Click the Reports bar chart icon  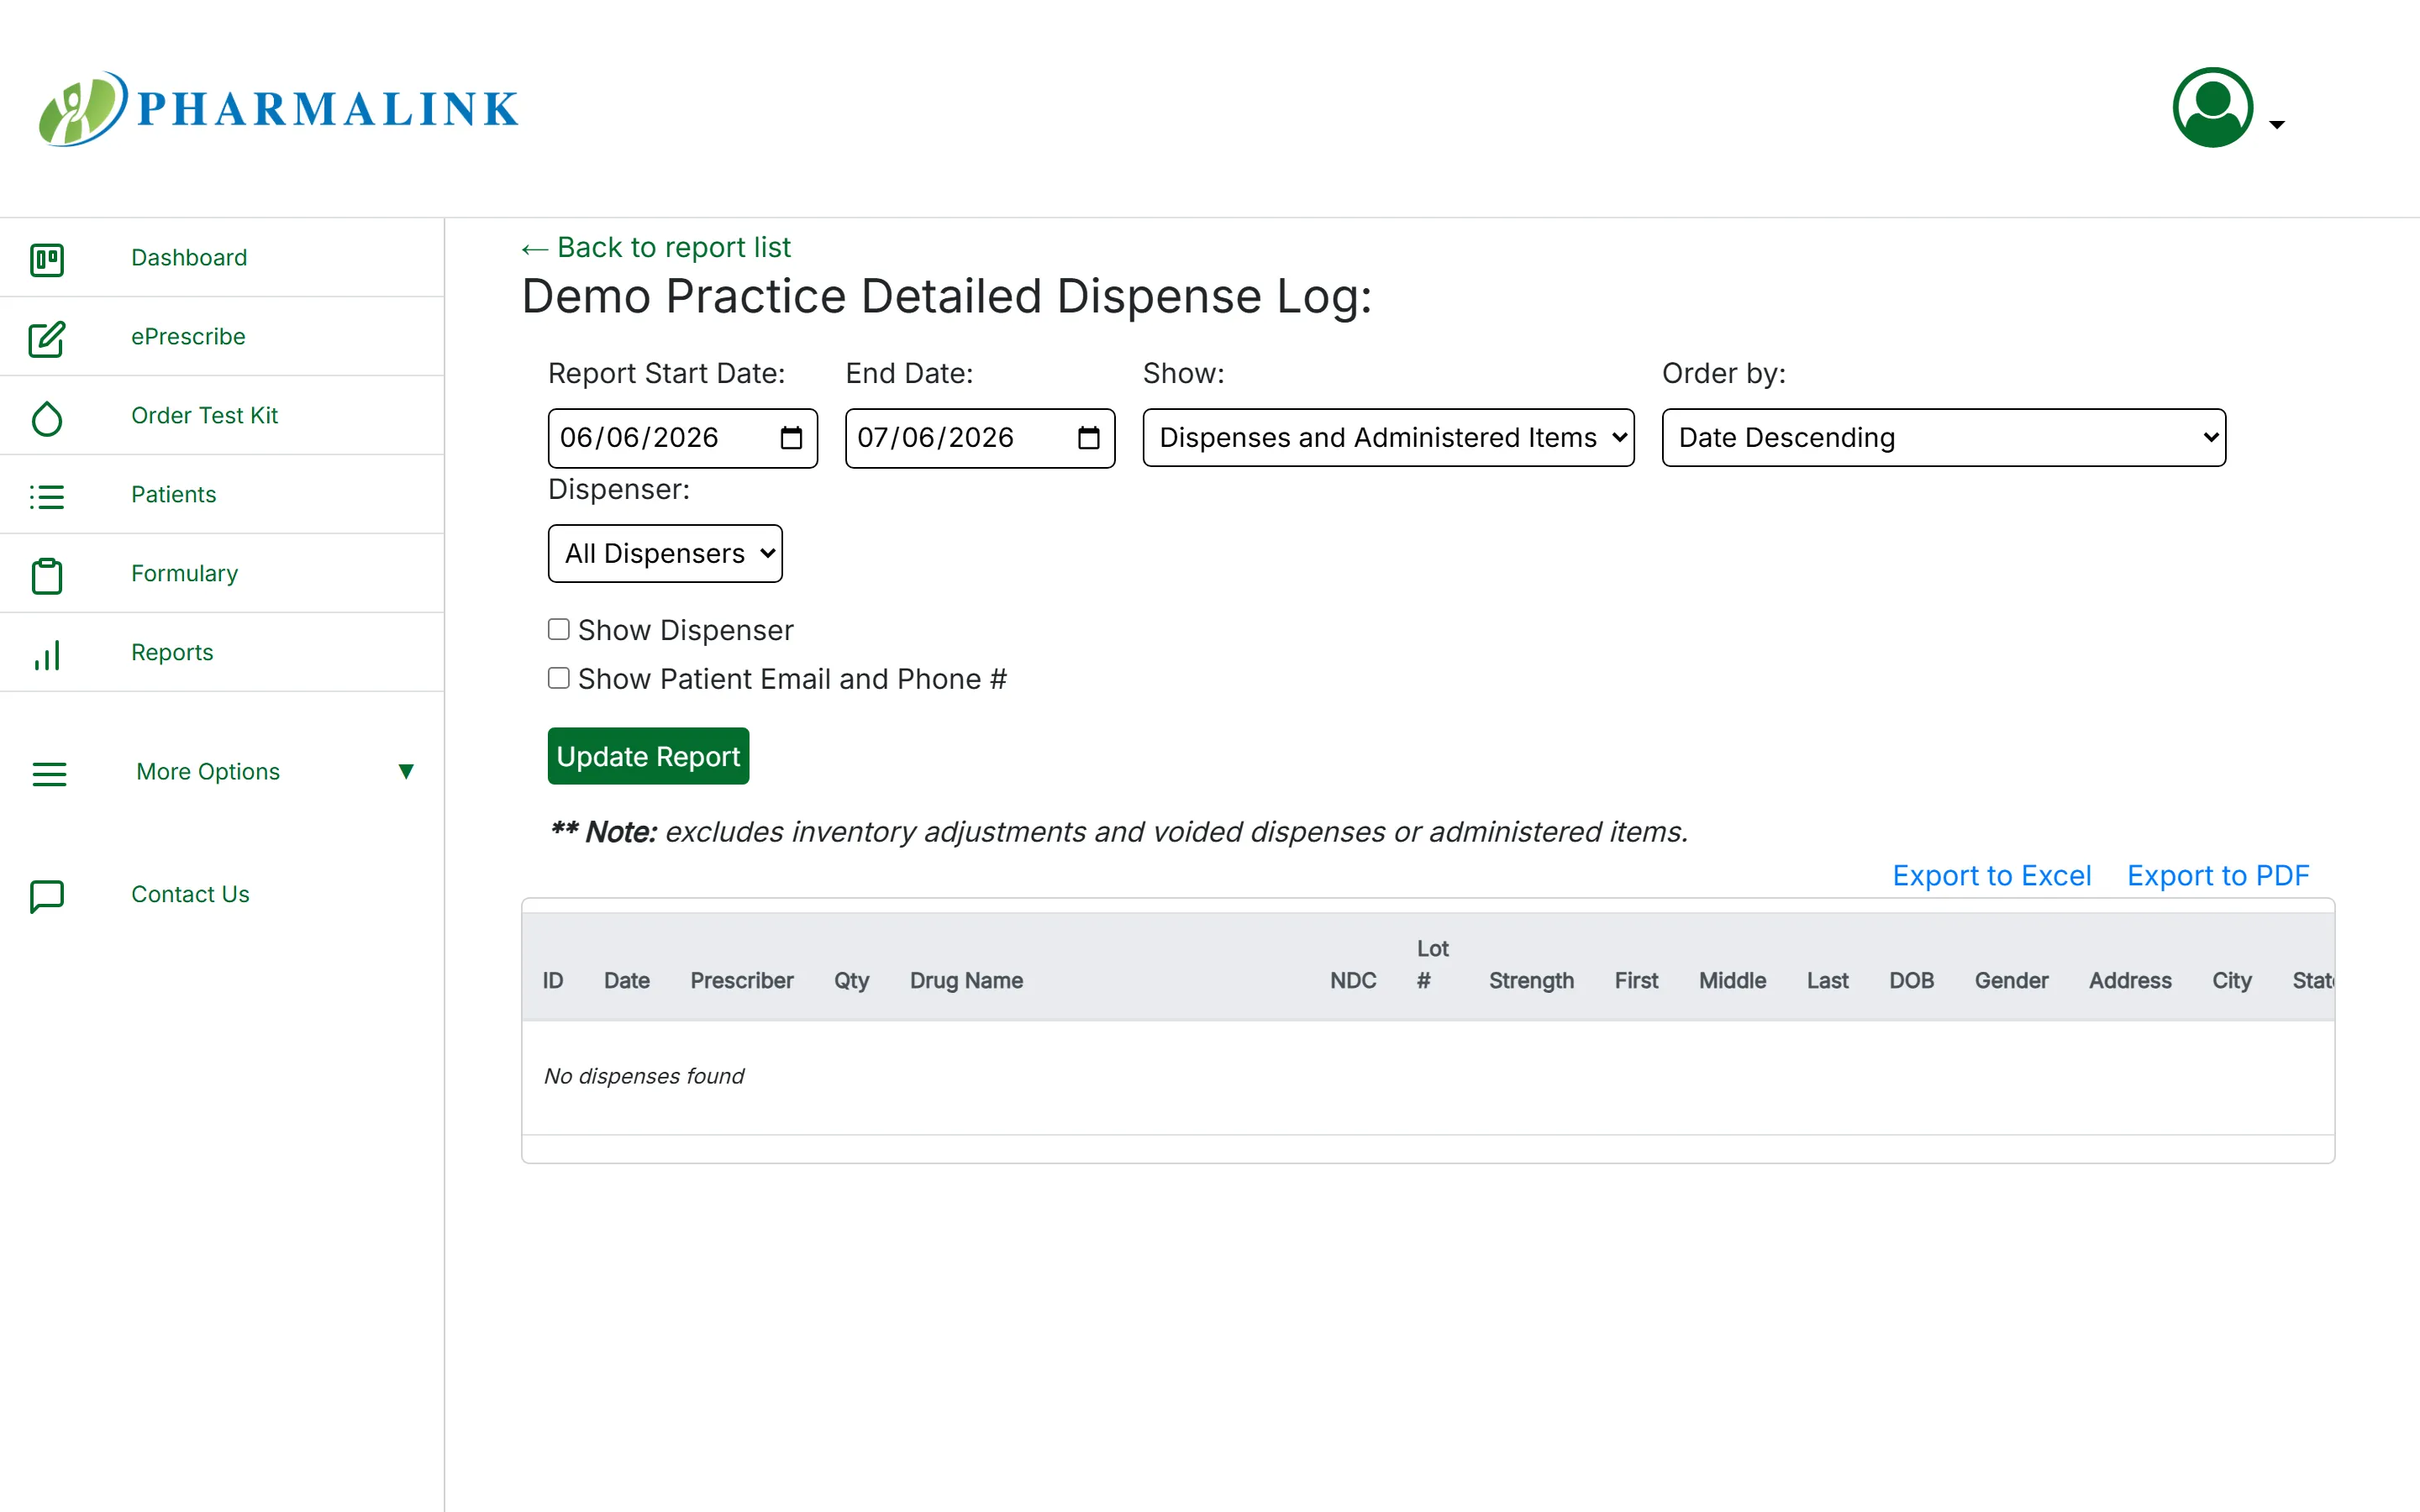point(47,655)
